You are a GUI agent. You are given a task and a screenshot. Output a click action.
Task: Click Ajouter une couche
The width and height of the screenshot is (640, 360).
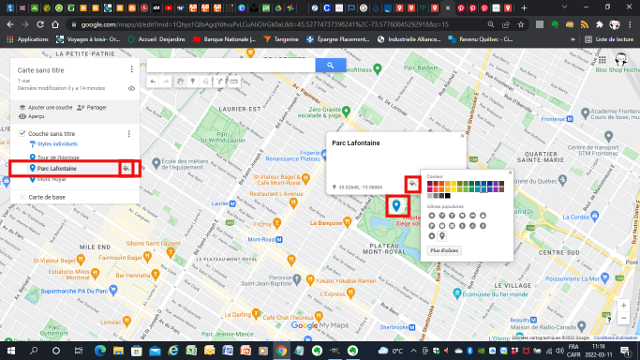[x=46, y=107]
